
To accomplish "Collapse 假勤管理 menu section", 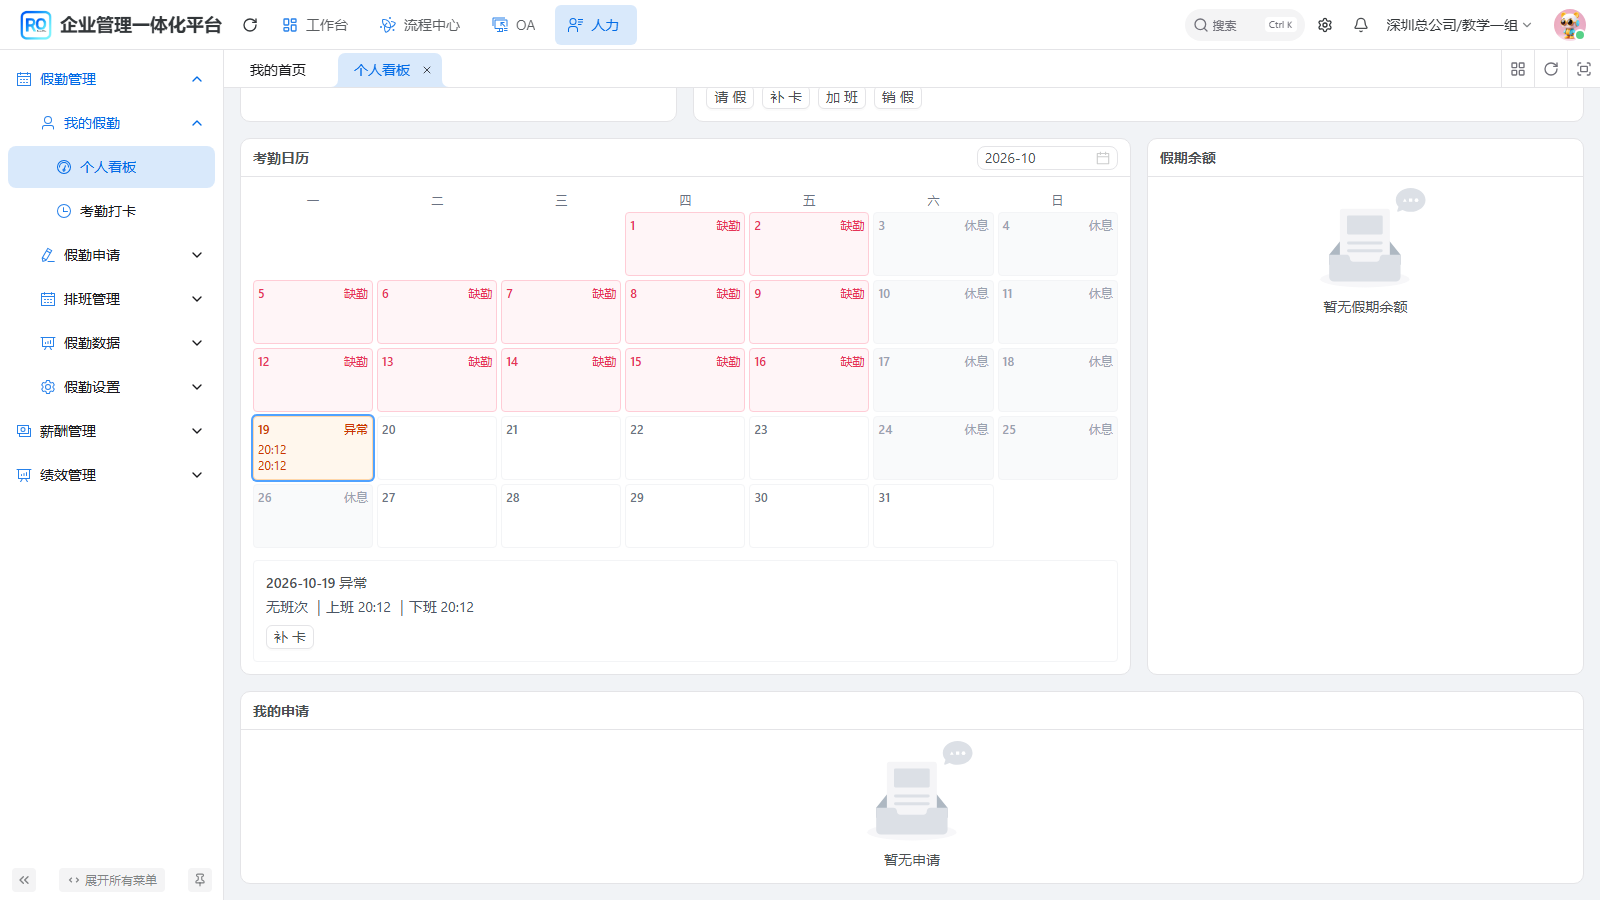I will pyautogui.click(x=111, y=79).
